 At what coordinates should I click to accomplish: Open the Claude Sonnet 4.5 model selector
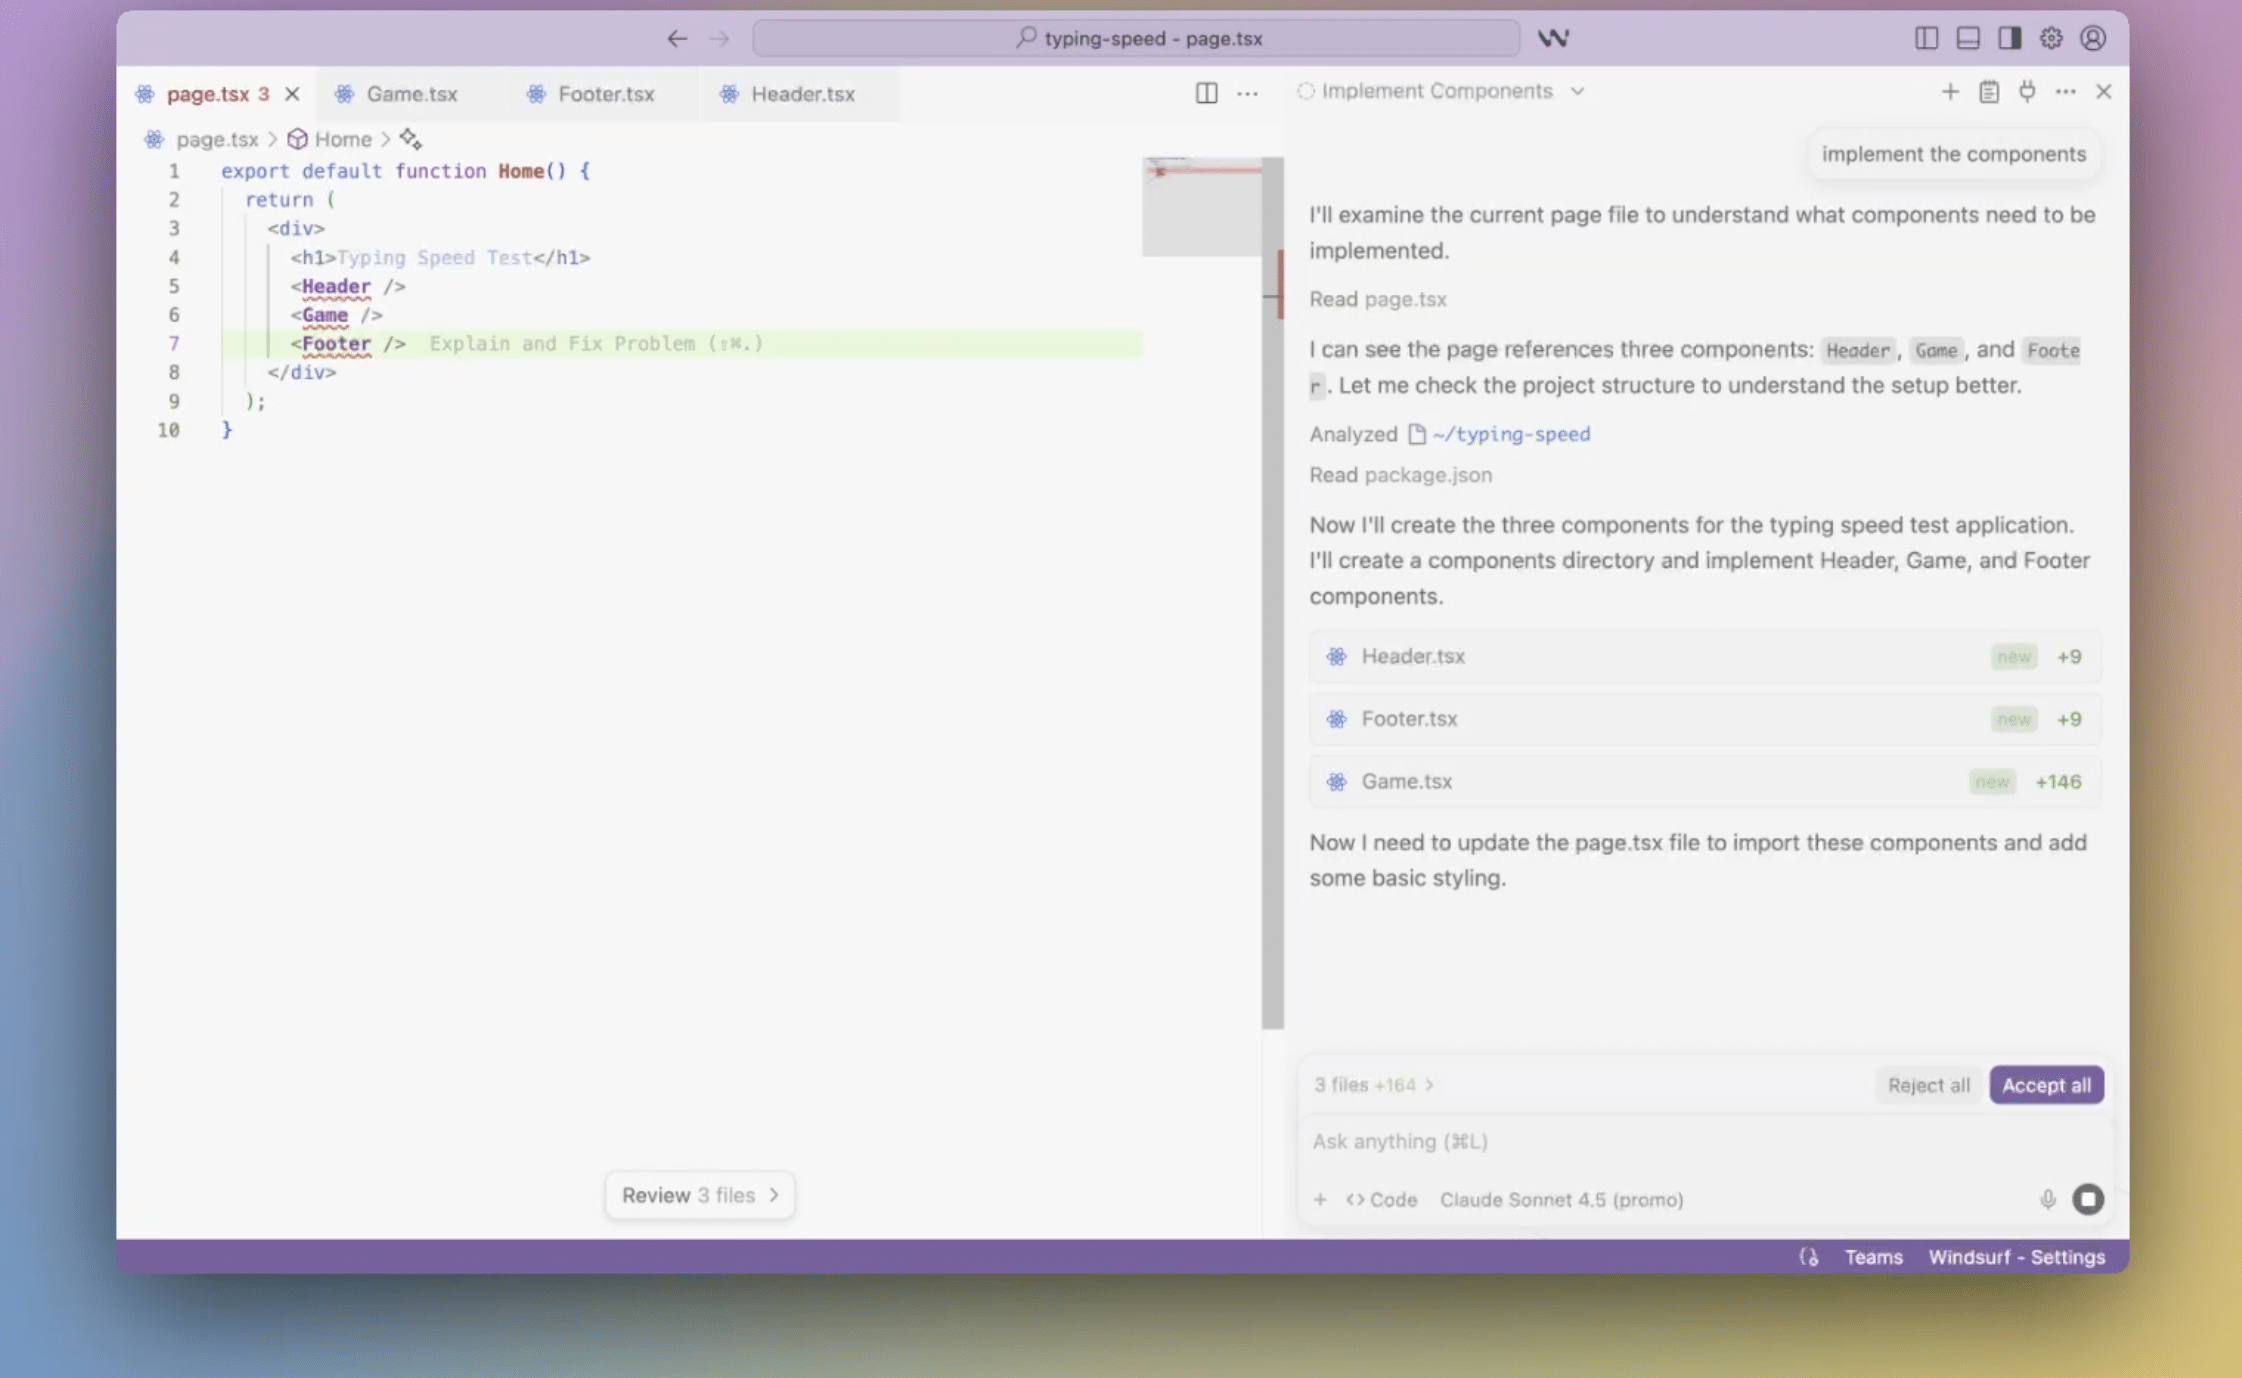coord(1560,1199)
